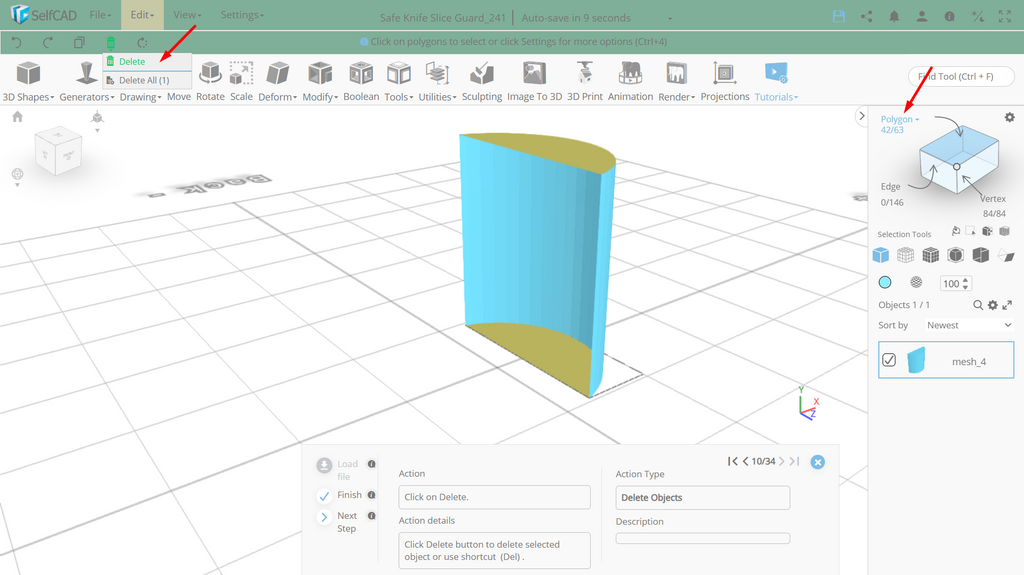Expand the Render dropdown

(677, 82)
